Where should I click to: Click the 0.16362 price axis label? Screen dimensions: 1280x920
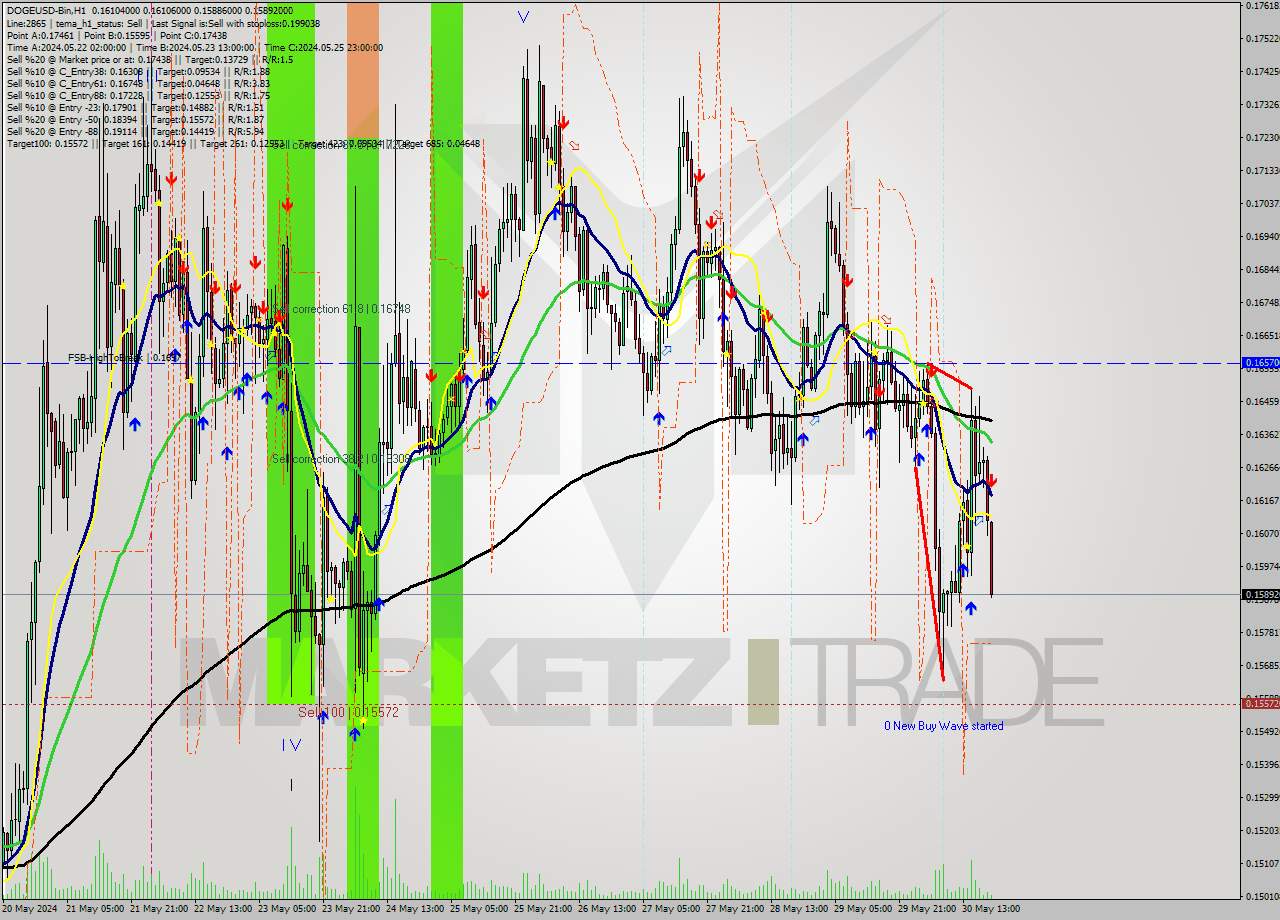1261,434
